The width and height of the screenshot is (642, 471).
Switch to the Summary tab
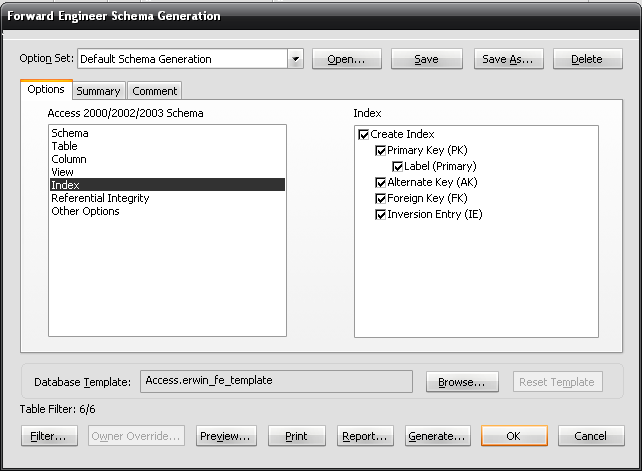pyautogui.click(x=98, y=91)
